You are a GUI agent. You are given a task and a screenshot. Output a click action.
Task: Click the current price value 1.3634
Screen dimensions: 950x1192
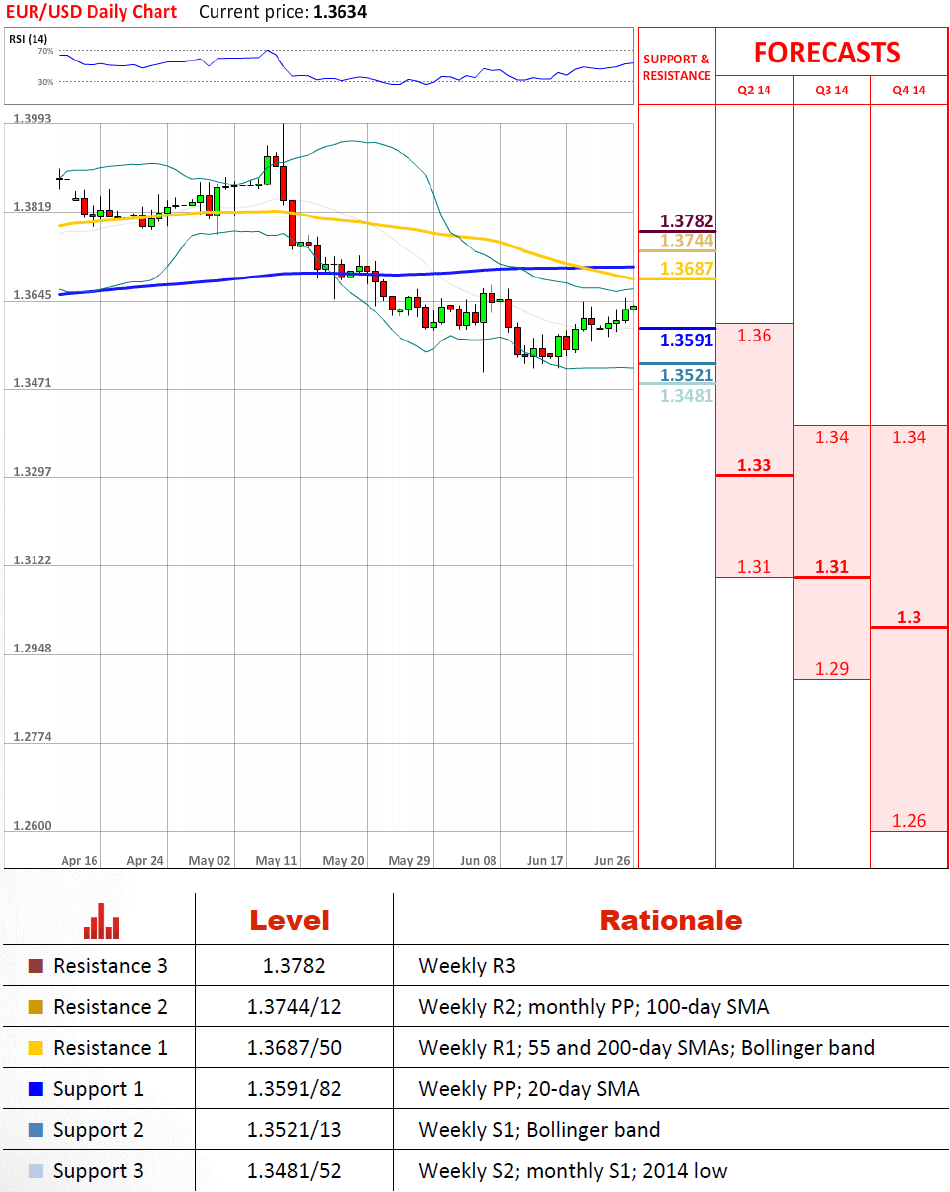(340, 12)
